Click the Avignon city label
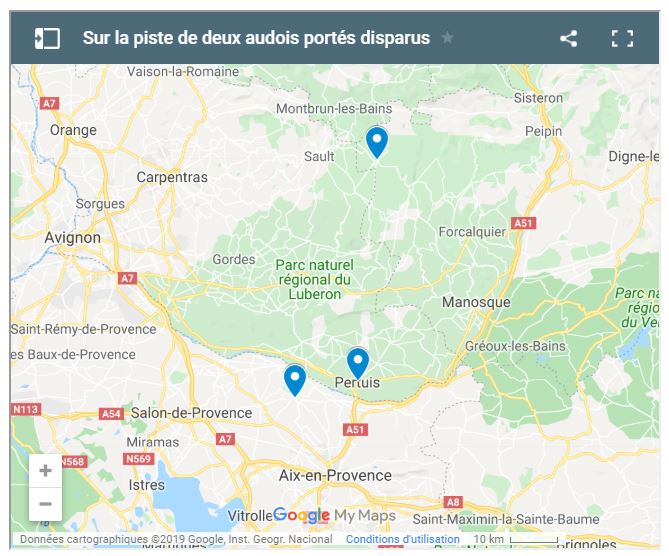Viewport: 669px width, 556px height. tap(73, 238)
